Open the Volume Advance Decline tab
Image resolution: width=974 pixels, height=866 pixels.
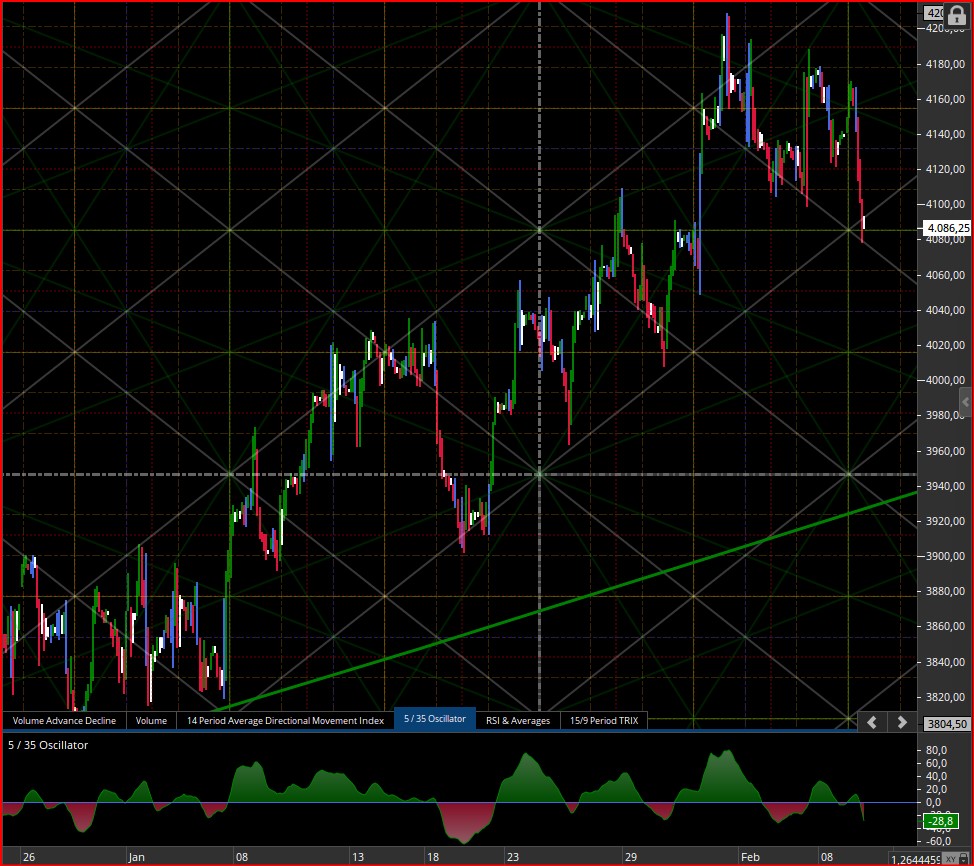click(64, 721)
